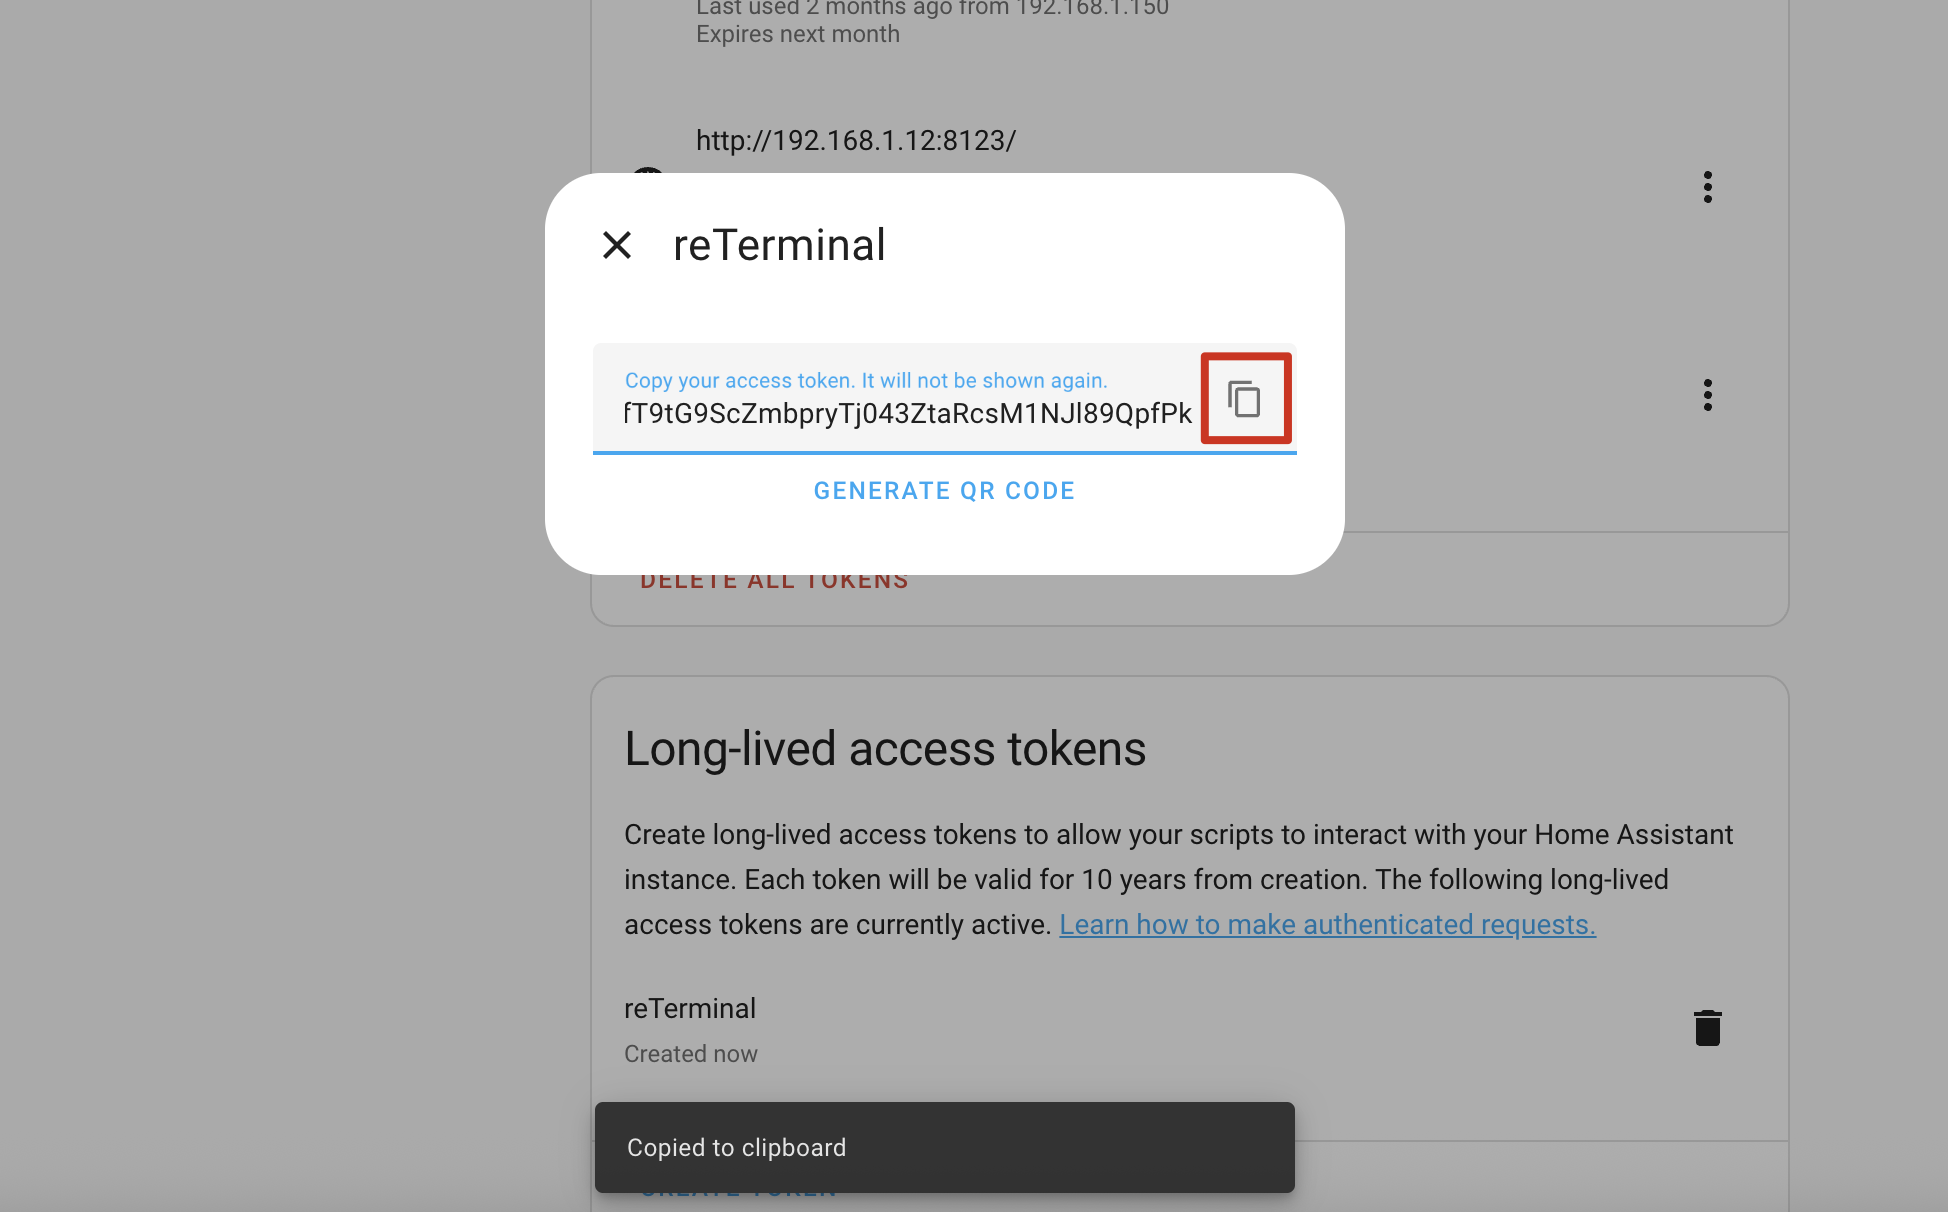The width and height of the screenshot is (1948, 1212).
Task: Close the reTerminal token dialog
Action: pos(617,245)
